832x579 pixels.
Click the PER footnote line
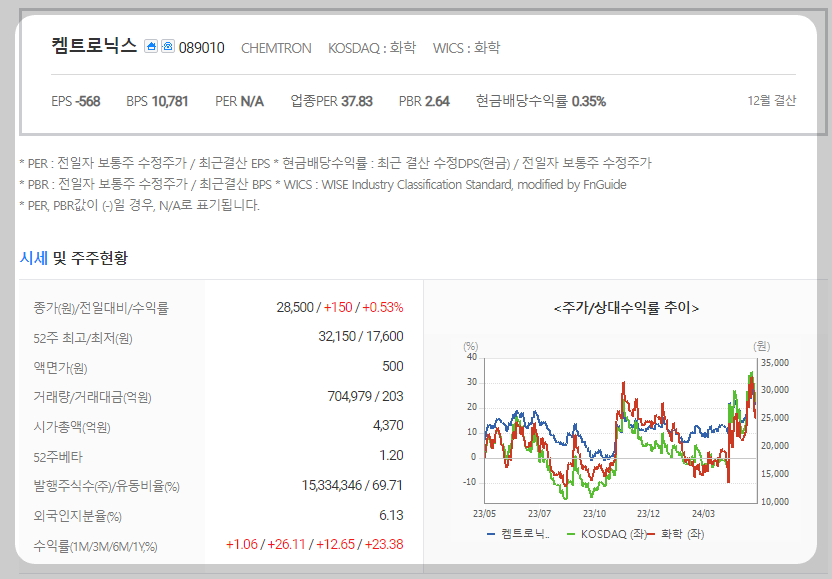[335, 163]
